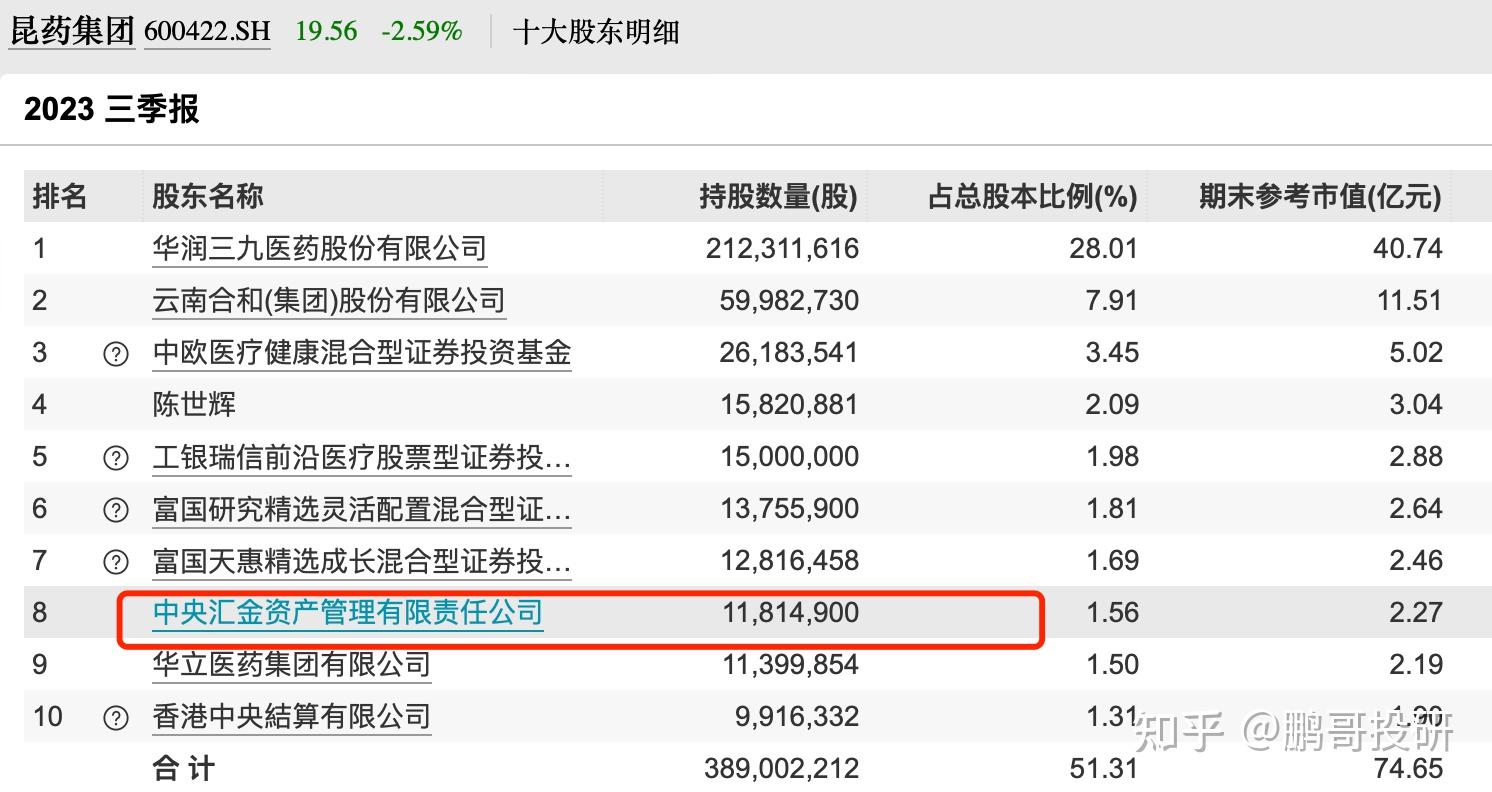Open fund 富国天惠精选成长混合型证券投…
This screenshot has height=792, width=1492.
click(362, 561)
